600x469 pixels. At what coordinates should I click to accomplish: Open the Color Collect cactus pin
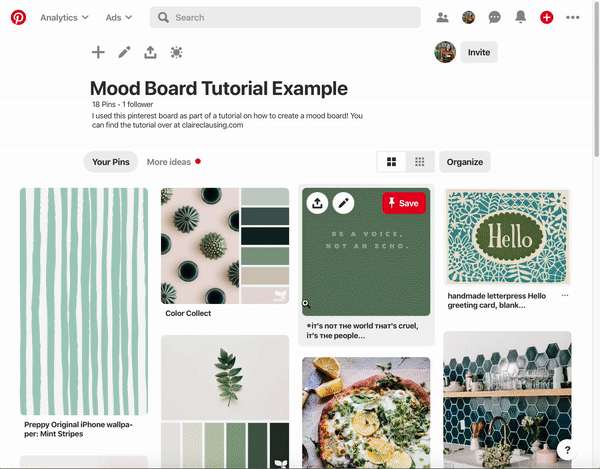coord(225,246)
